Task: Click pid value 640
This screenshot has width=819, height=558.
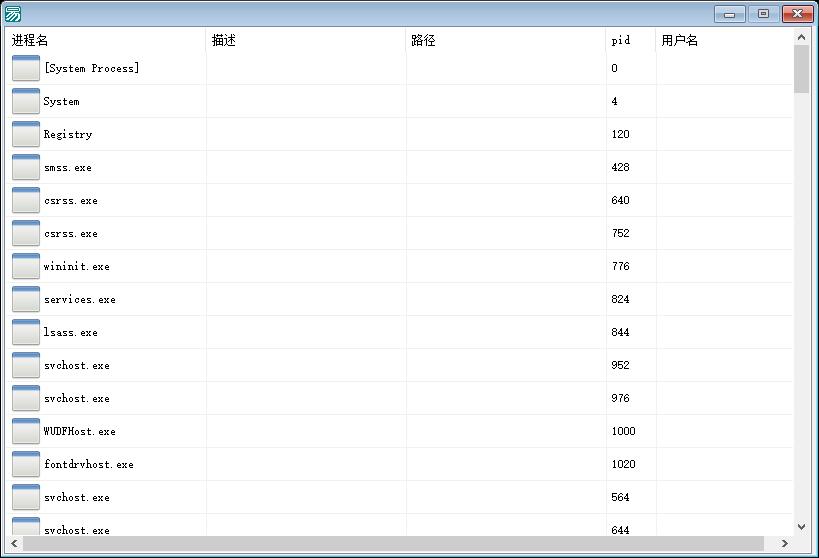Action: click(x=621, y=200)
